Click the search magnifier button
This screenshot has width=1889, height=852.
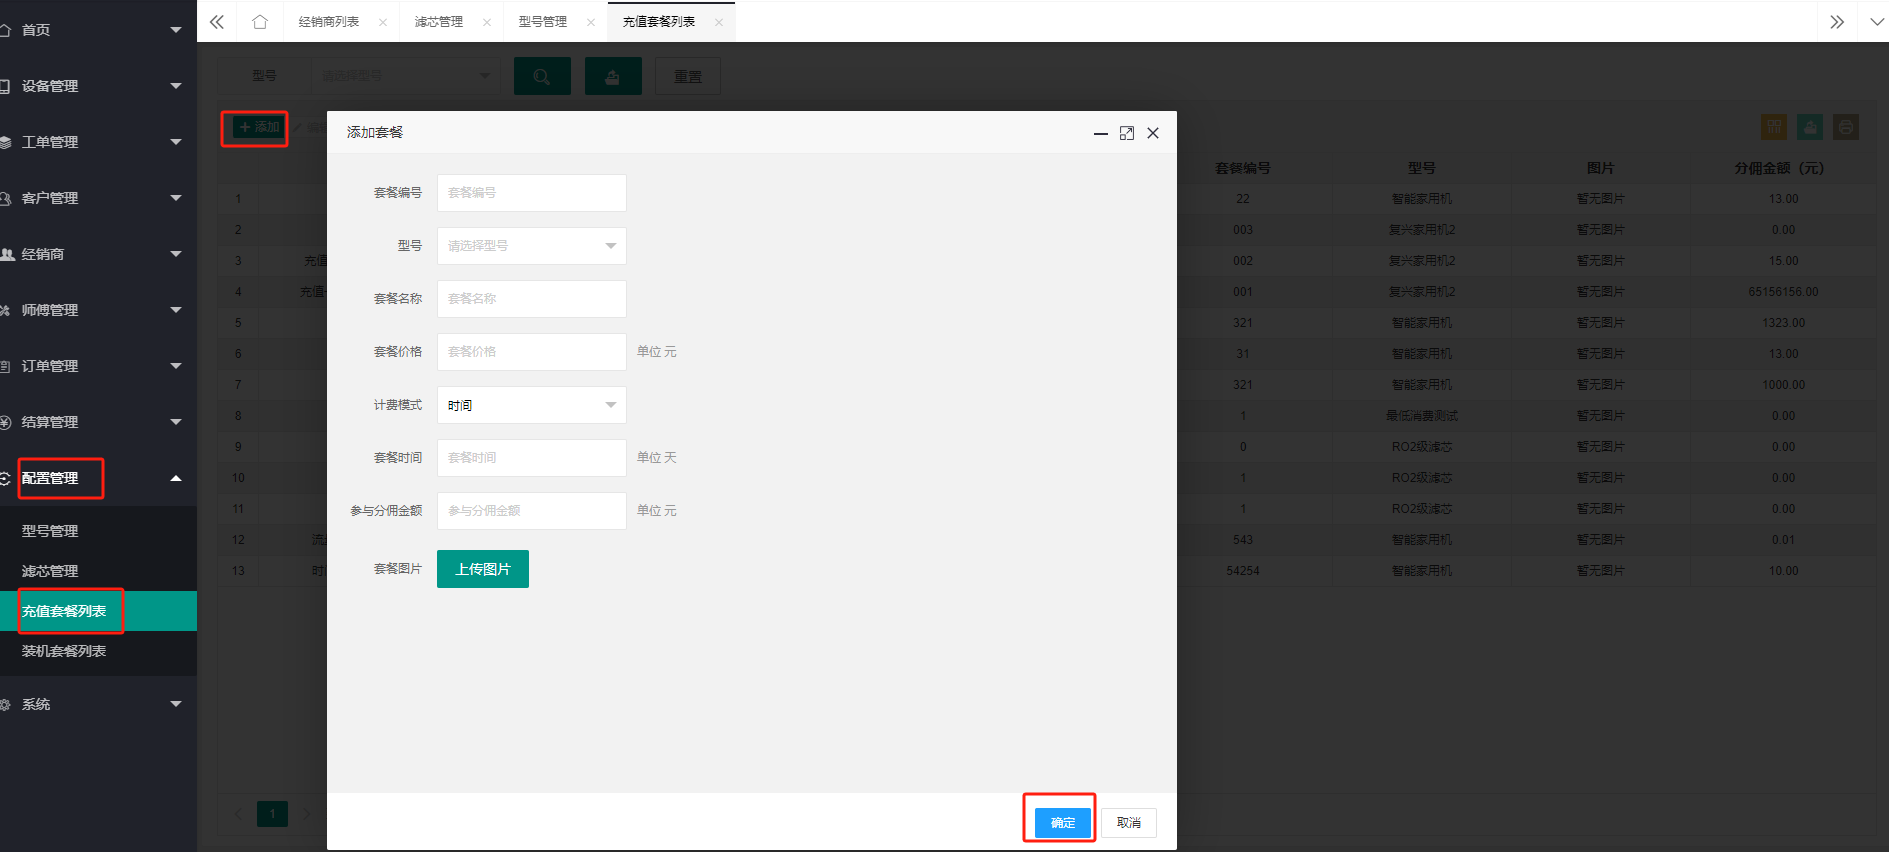[x=542, y=76]
